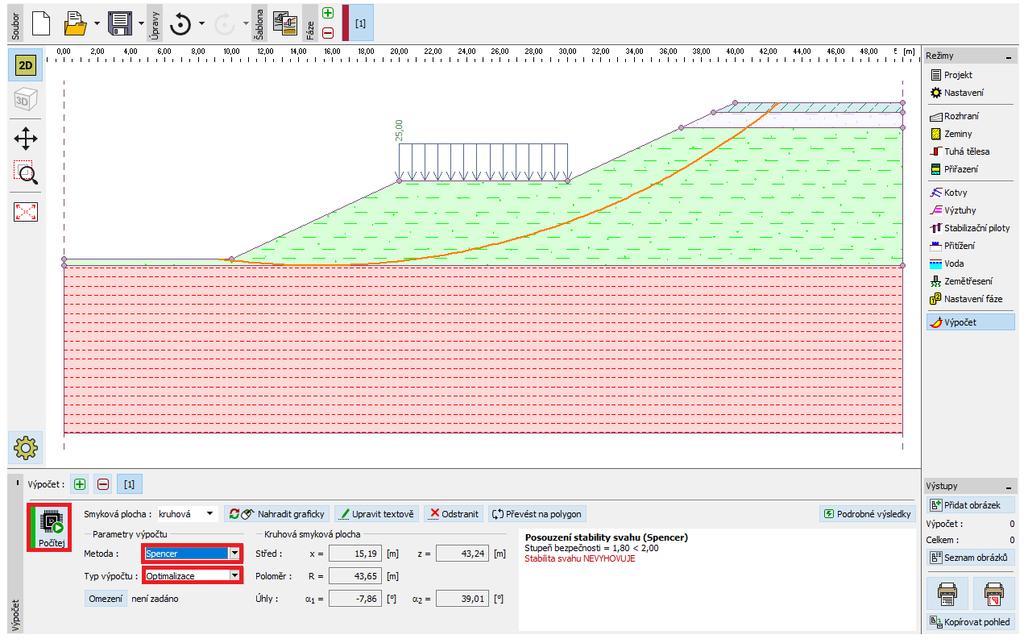Create a new file with blank page icon
The width and height of the screenshot is (1024, 643).
(41, 24)
